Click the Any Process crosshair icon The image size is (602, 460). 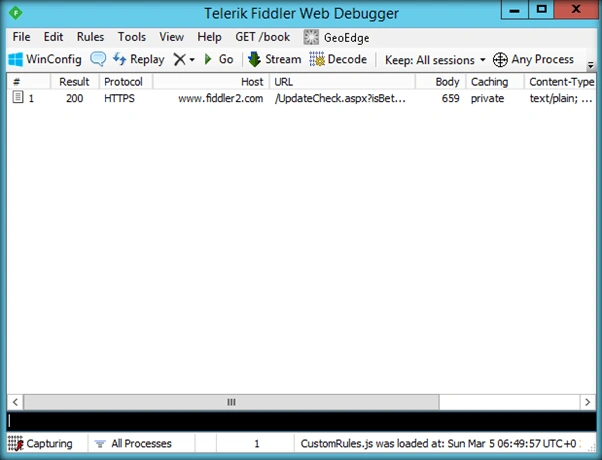click(500, 60)
